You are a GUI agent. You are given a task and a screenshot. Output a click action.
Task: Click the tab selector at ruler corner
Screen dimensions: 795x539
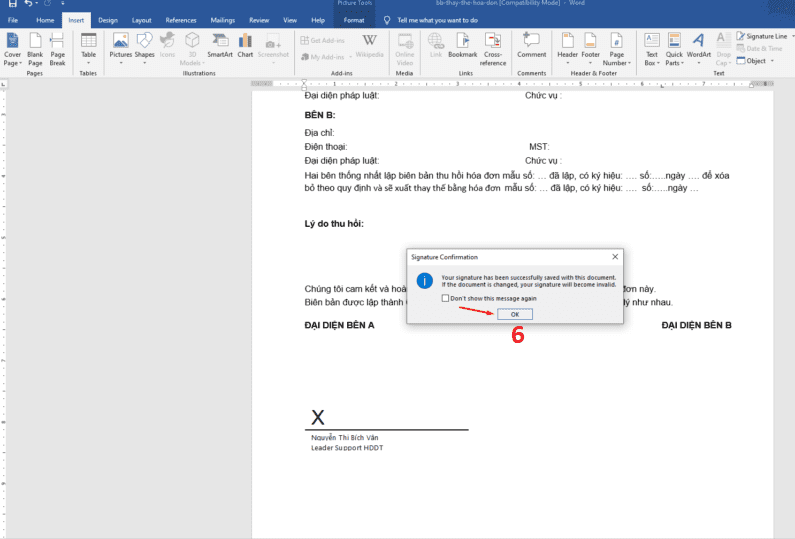4,84
